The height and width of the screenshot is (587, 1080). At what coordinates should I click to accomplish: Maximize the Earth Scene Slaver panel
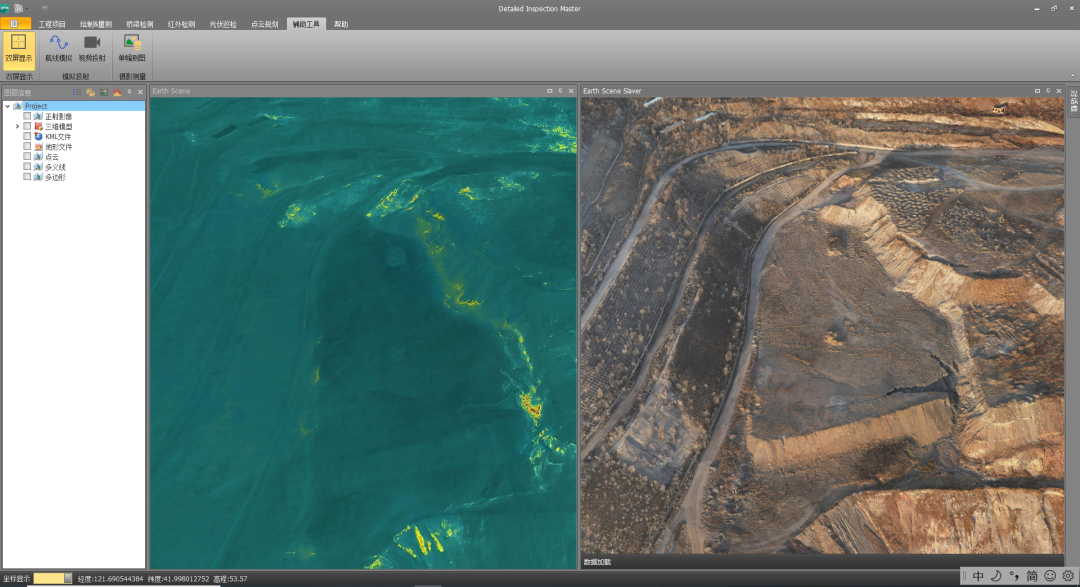click(x=1037, y=91)
